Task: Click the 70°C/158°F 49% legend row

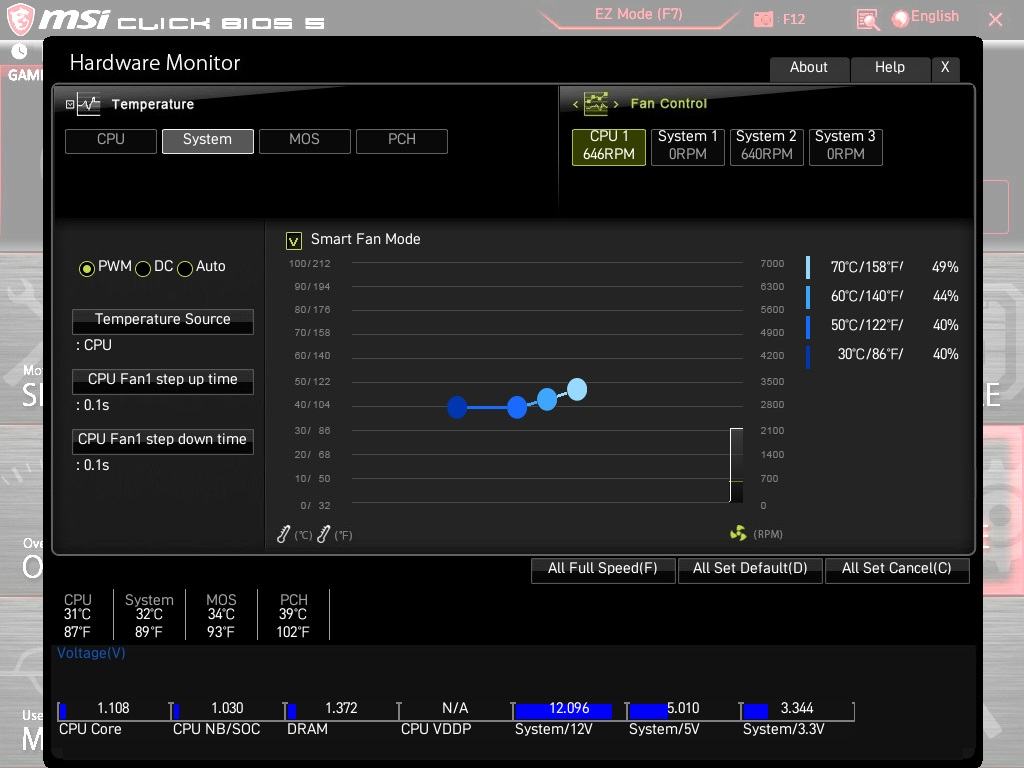Action: [882, 267]
